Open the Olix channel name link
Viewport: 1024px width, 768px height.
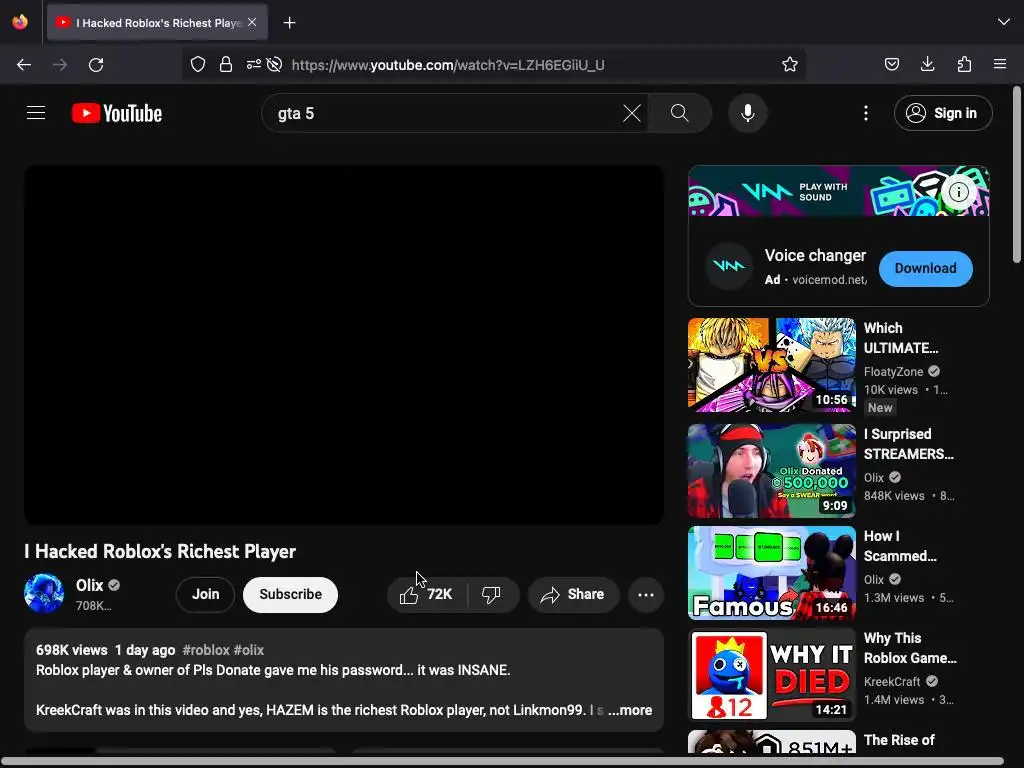pos(89,585)
